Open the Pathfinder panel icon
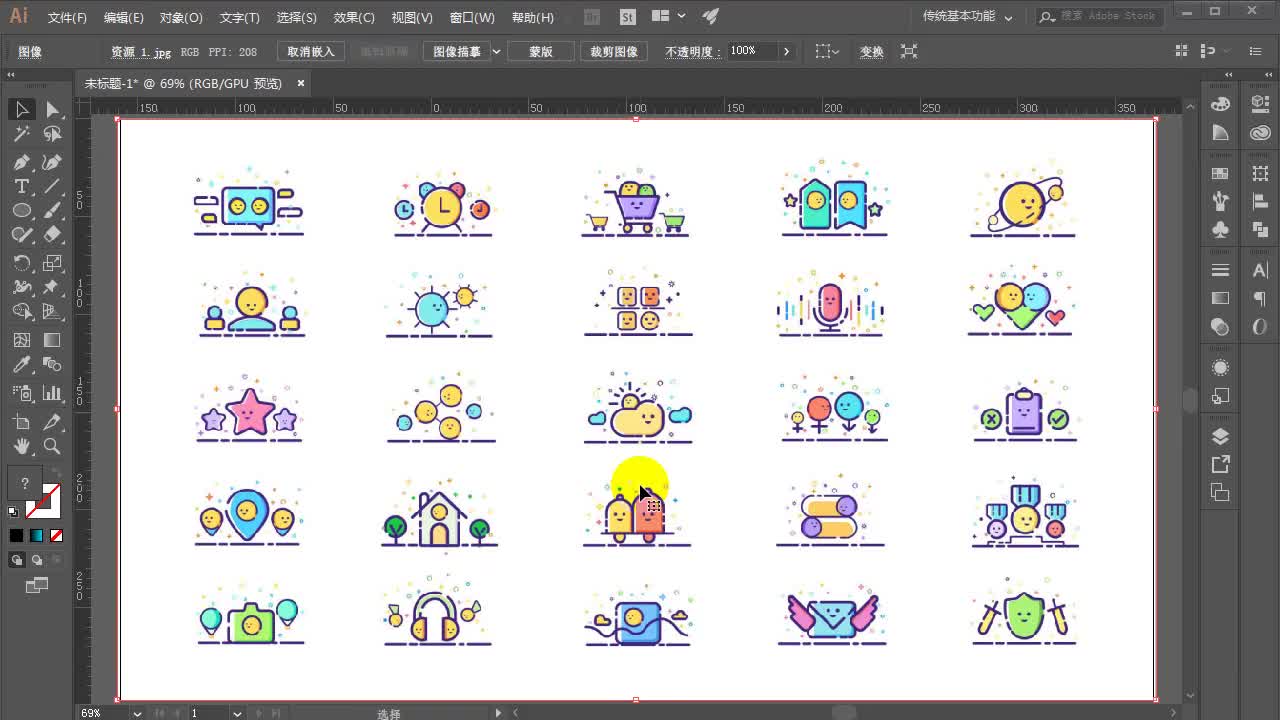Image resolution: width=1280 pixels, height=720 pixels. click(1259, 229)
